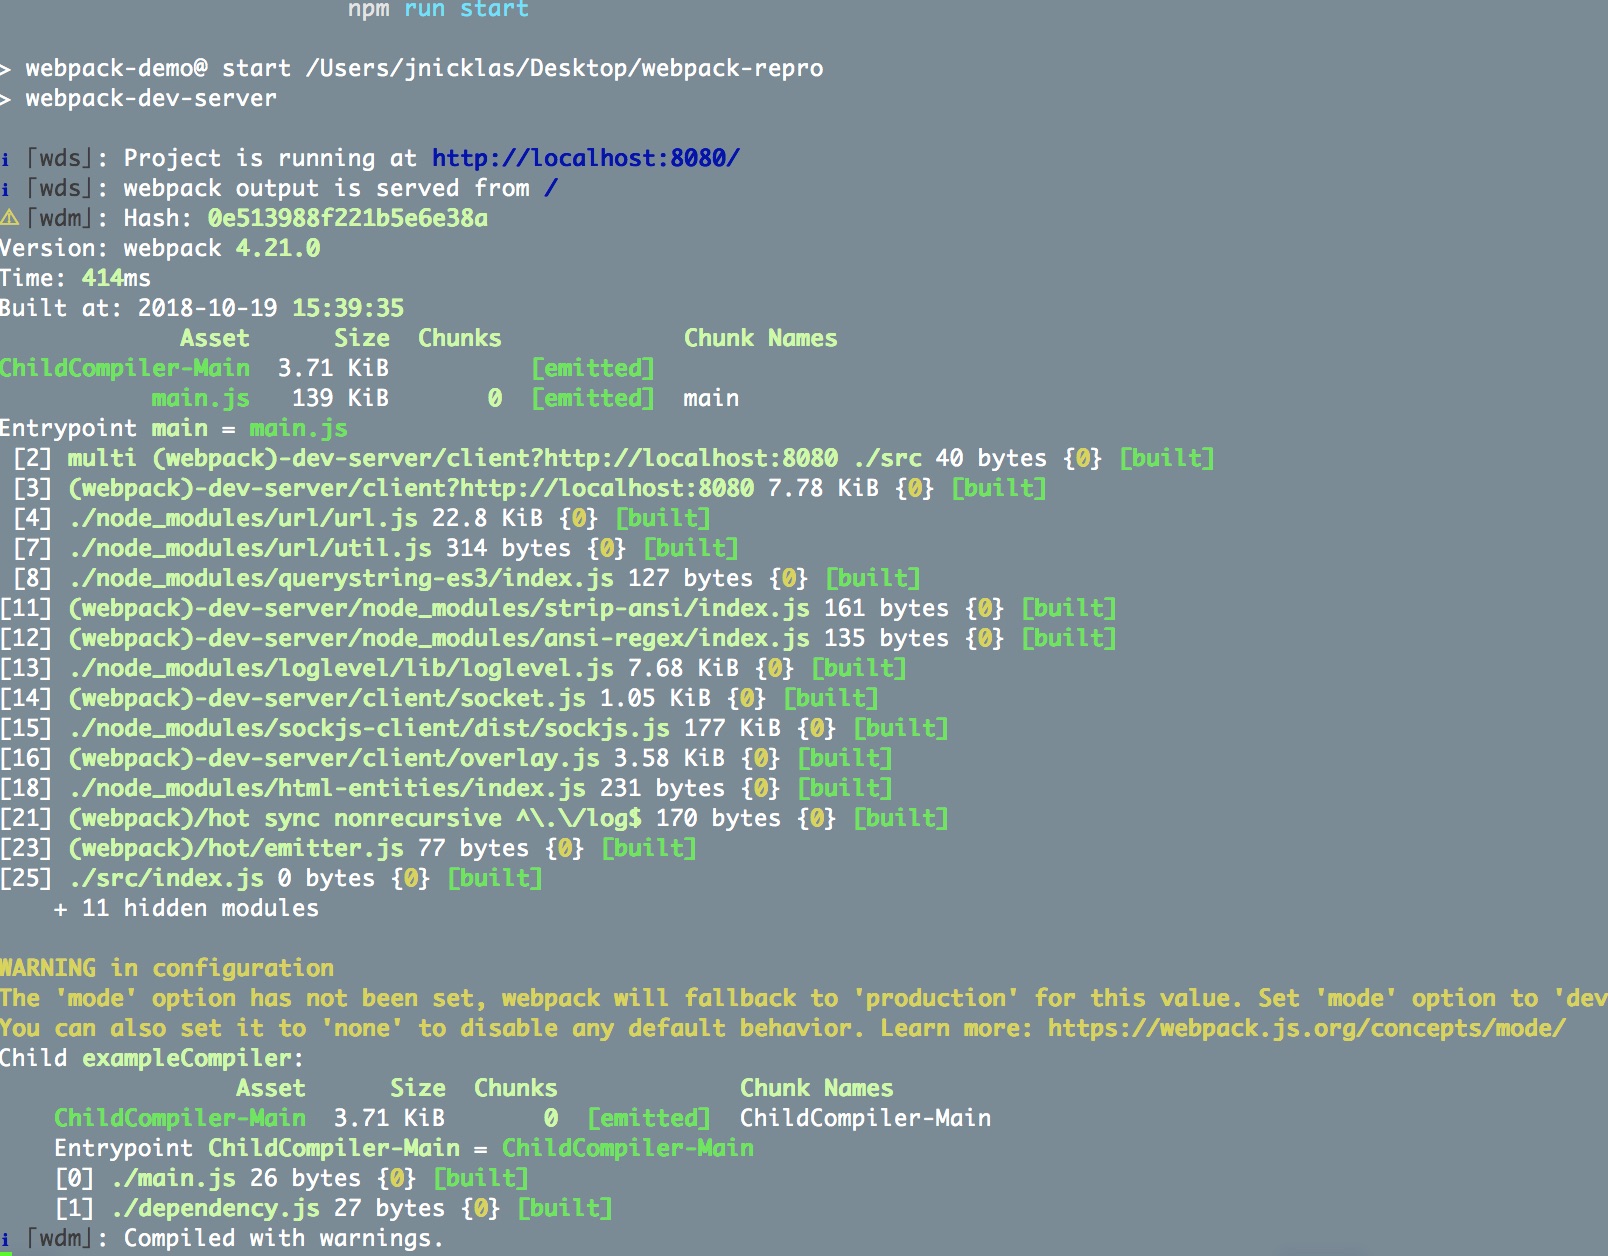Select the sockjs-client/dist/sockjs.js module path
This screenshot has width=1608, height=1256.
tap(369, 728)
